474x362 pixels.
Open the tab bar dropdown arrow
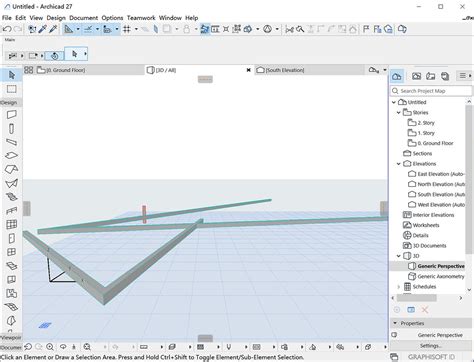click(x=385, y=70)
